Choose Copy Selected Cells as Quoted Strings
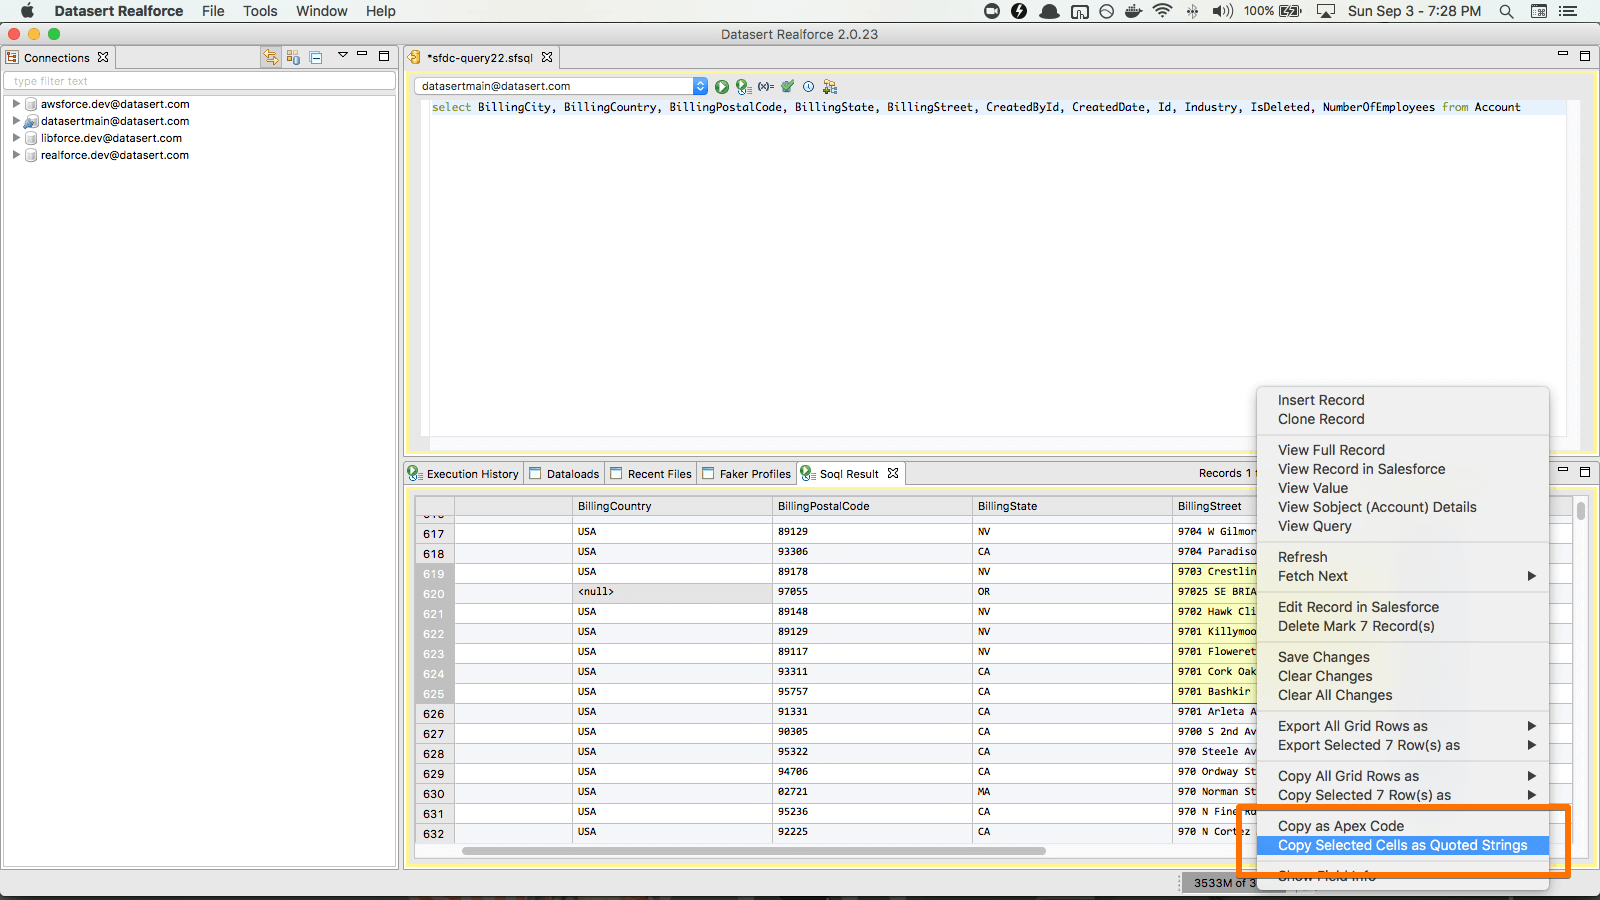Viewport: 1600px width, 900px height. pos(1402,845)
